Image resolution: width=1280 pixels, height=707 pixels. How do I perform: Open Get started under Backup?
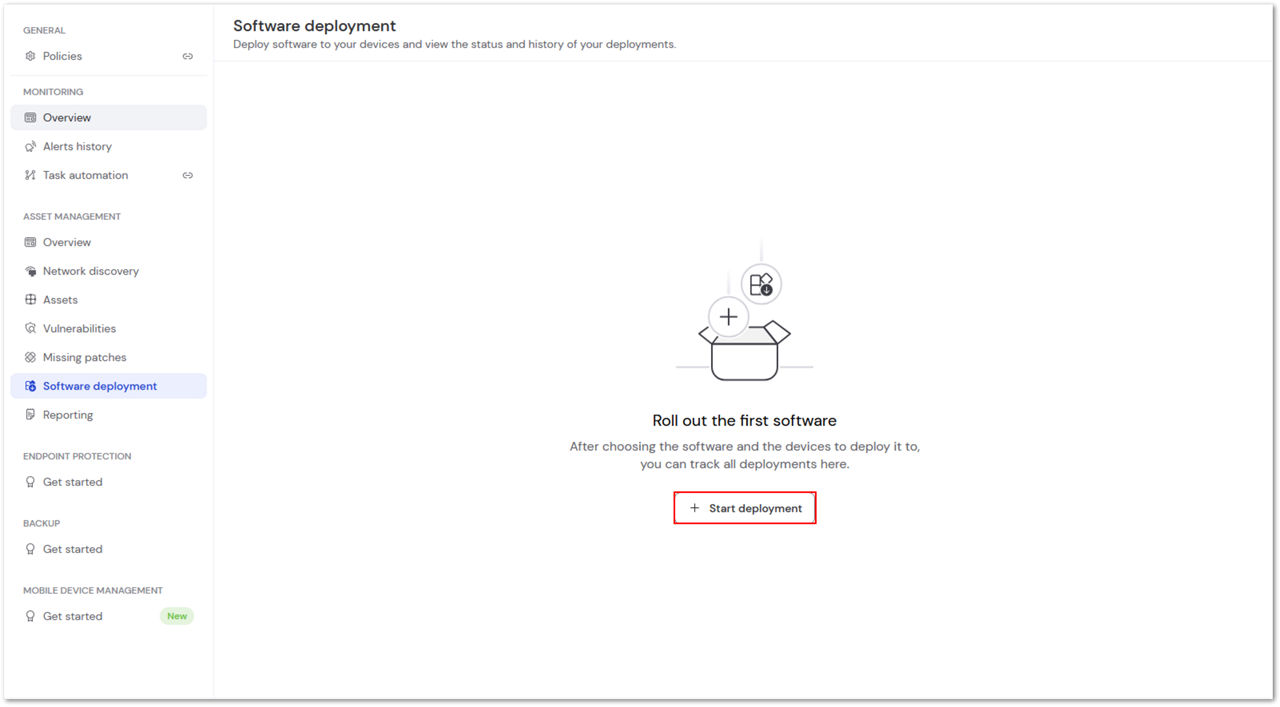[x=109, y=549]
